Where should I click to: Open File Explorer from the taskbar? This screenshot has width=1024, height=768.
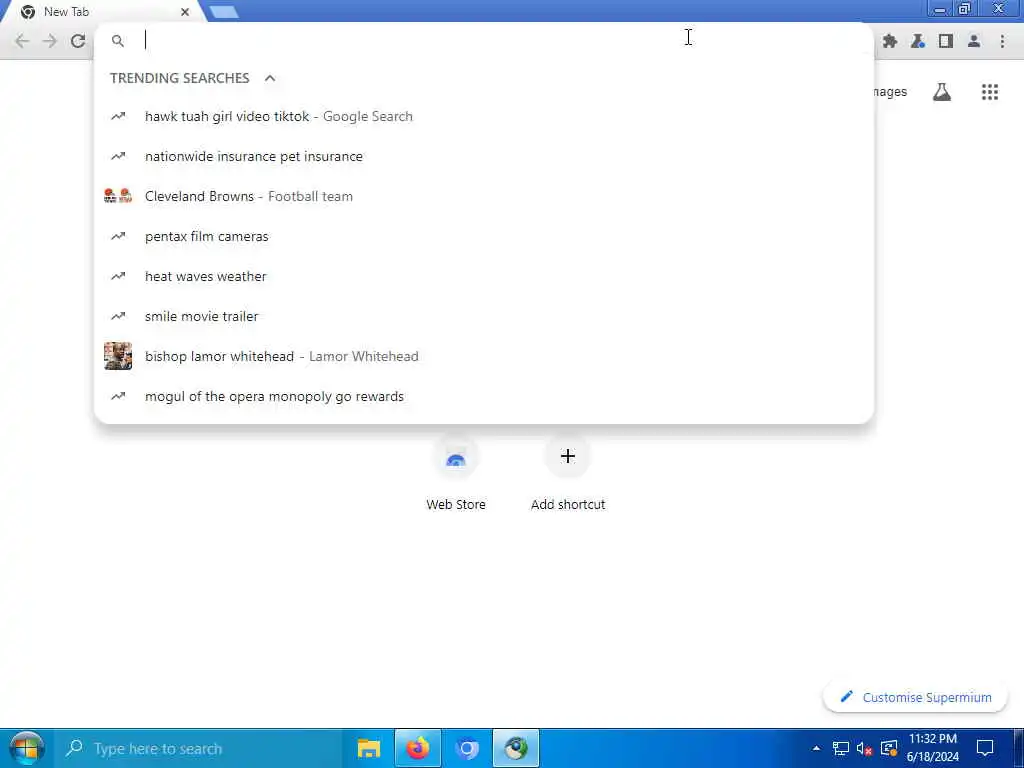(369, 748)
